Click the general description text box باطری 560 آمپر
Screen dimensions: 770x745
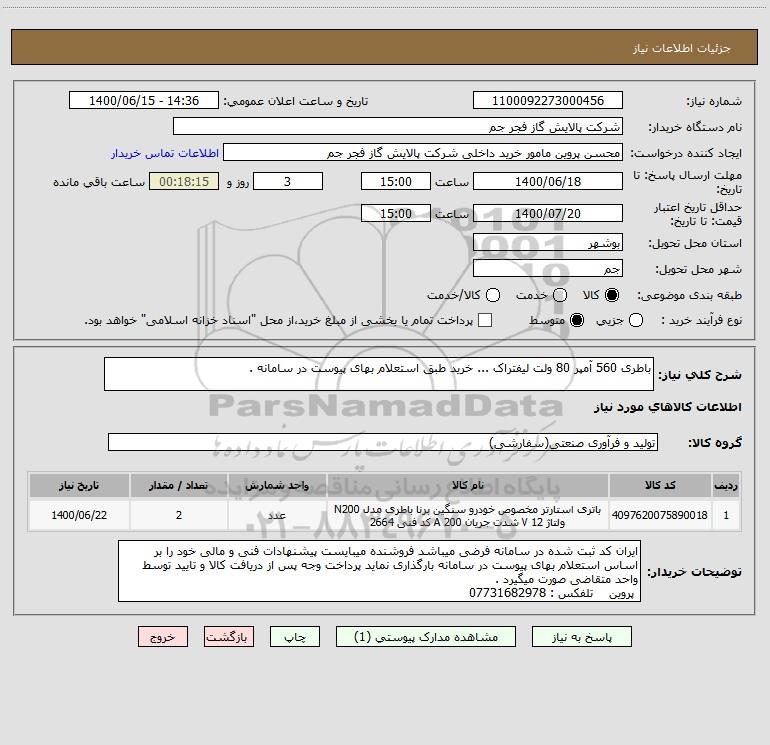coord(379,374)
